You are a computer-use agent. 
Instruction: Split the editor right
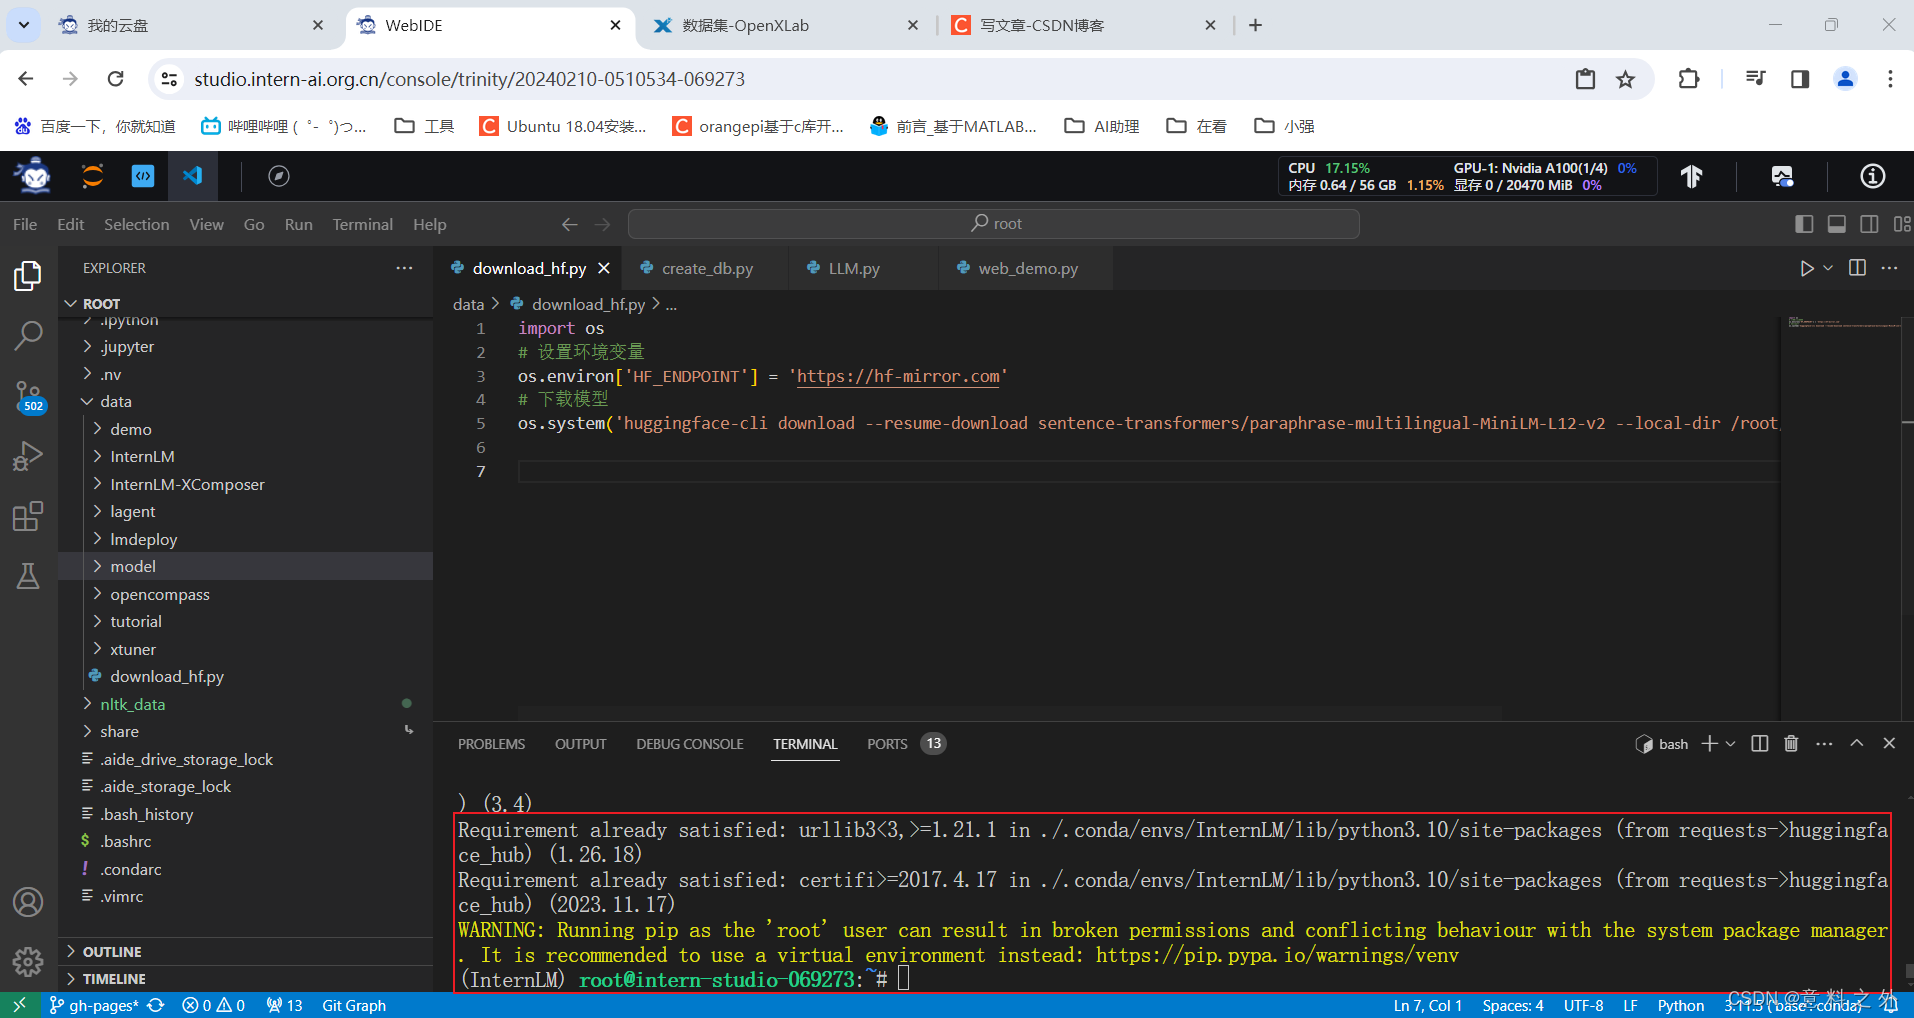[1857, 268]
